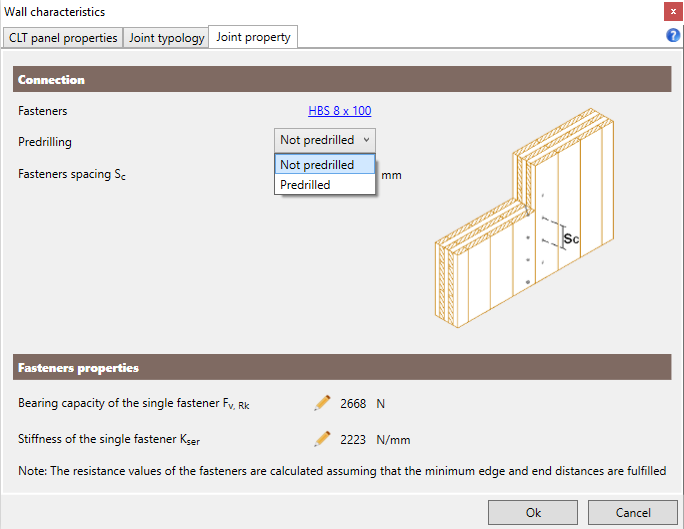684x529 pixels.
Task: Select the Joint property tab
Action: 253,37
